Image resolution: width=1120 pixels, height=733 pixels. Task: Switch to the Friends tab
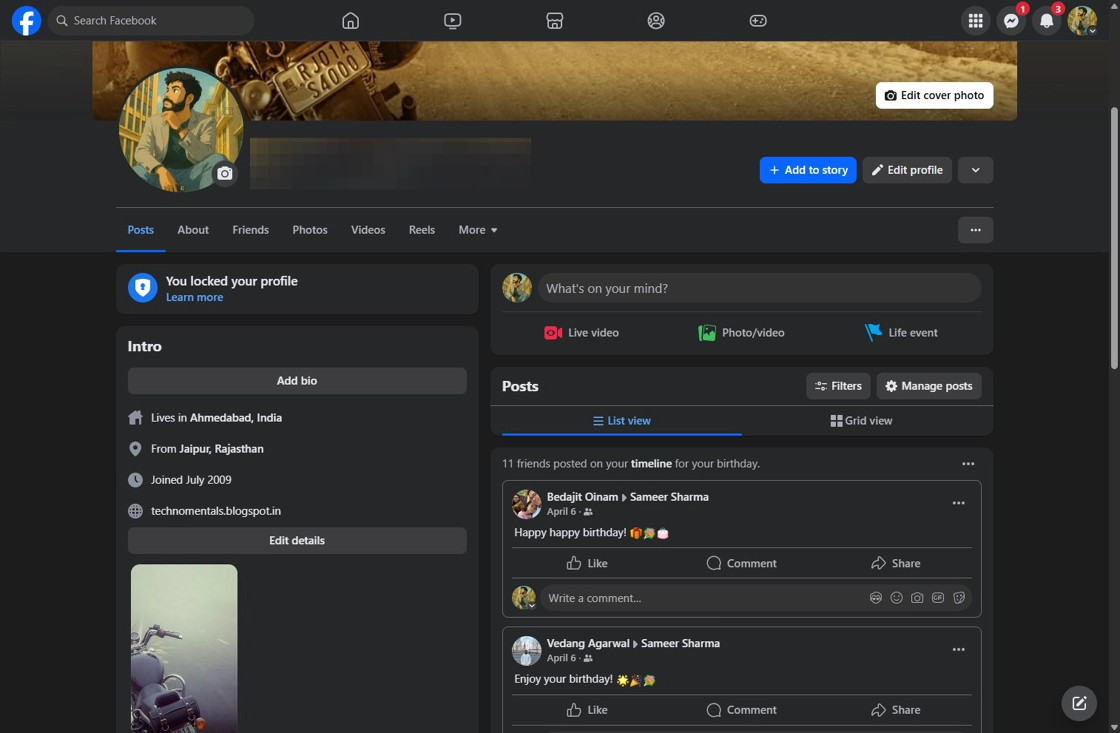251,230
